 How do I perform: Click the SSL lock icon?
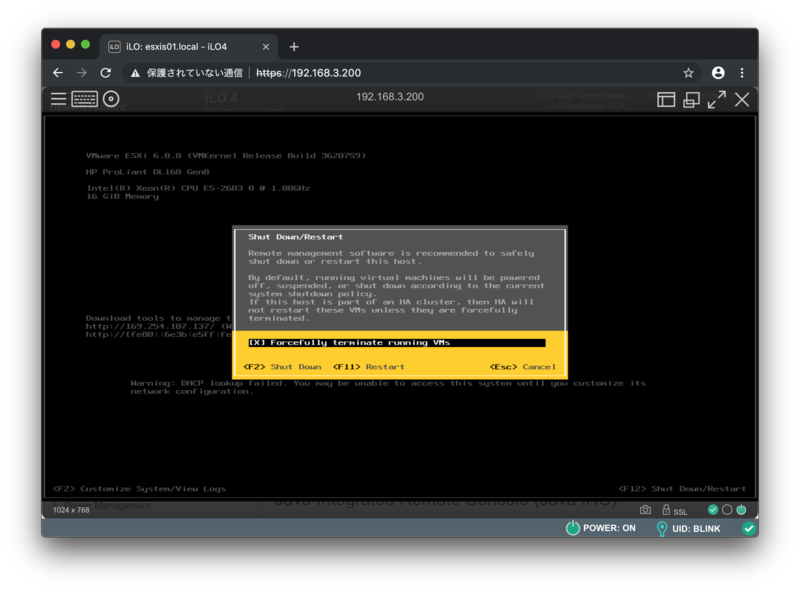[666, 510]
